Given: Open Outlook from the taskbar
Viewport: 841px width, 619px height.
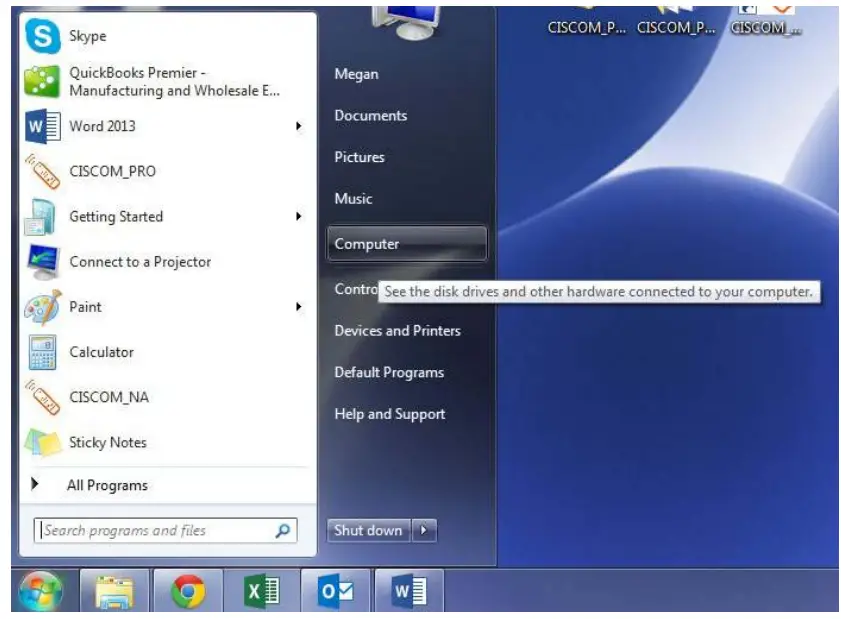Looking at the screenshot, I should tap(335, 591).
